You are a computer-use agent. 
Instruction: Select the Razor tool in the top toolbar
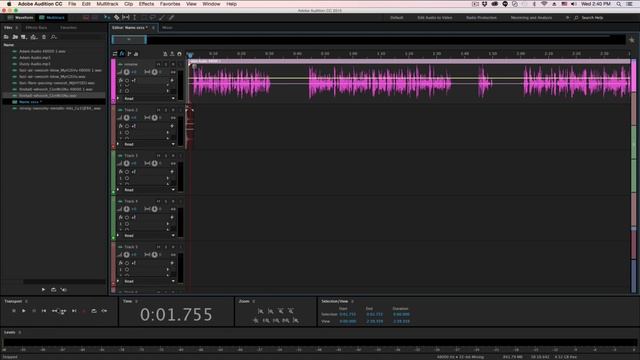point(117,18)
